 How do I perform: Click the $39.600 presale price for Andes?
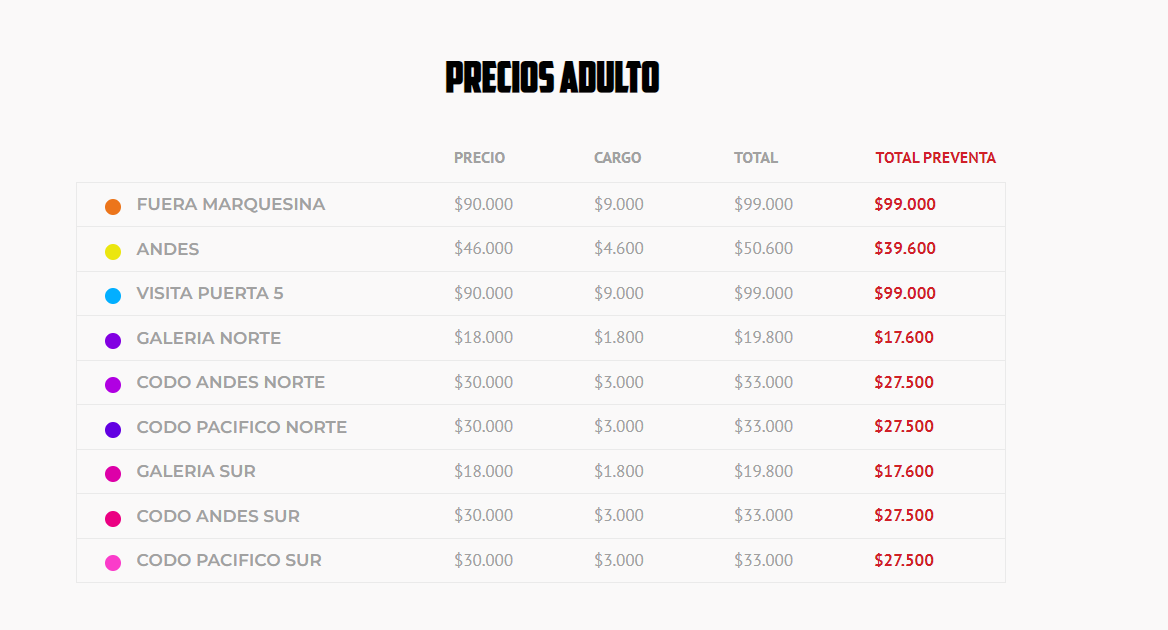[905, 249]
